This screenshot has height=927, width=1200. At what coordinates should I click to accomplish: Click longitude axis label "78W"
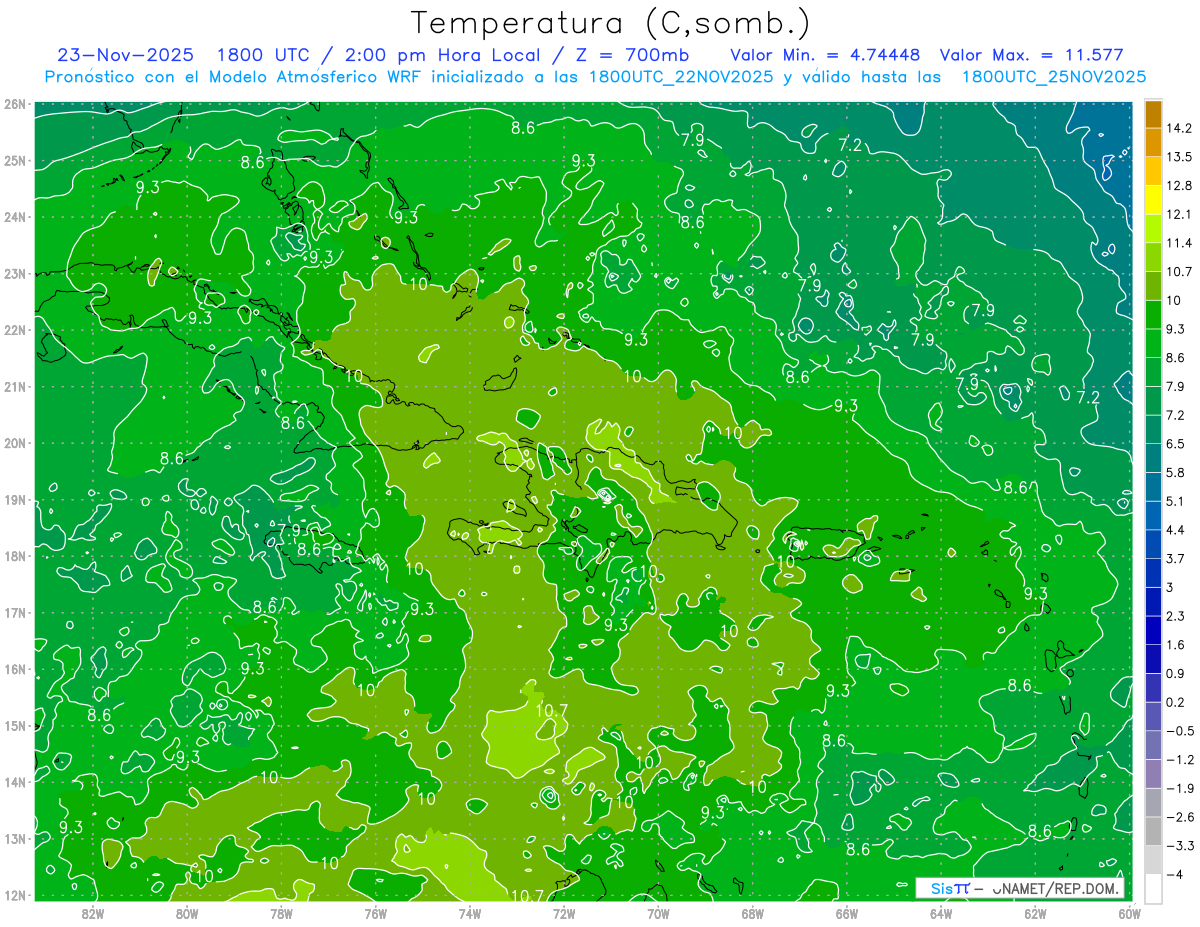(x=281, y=913)
